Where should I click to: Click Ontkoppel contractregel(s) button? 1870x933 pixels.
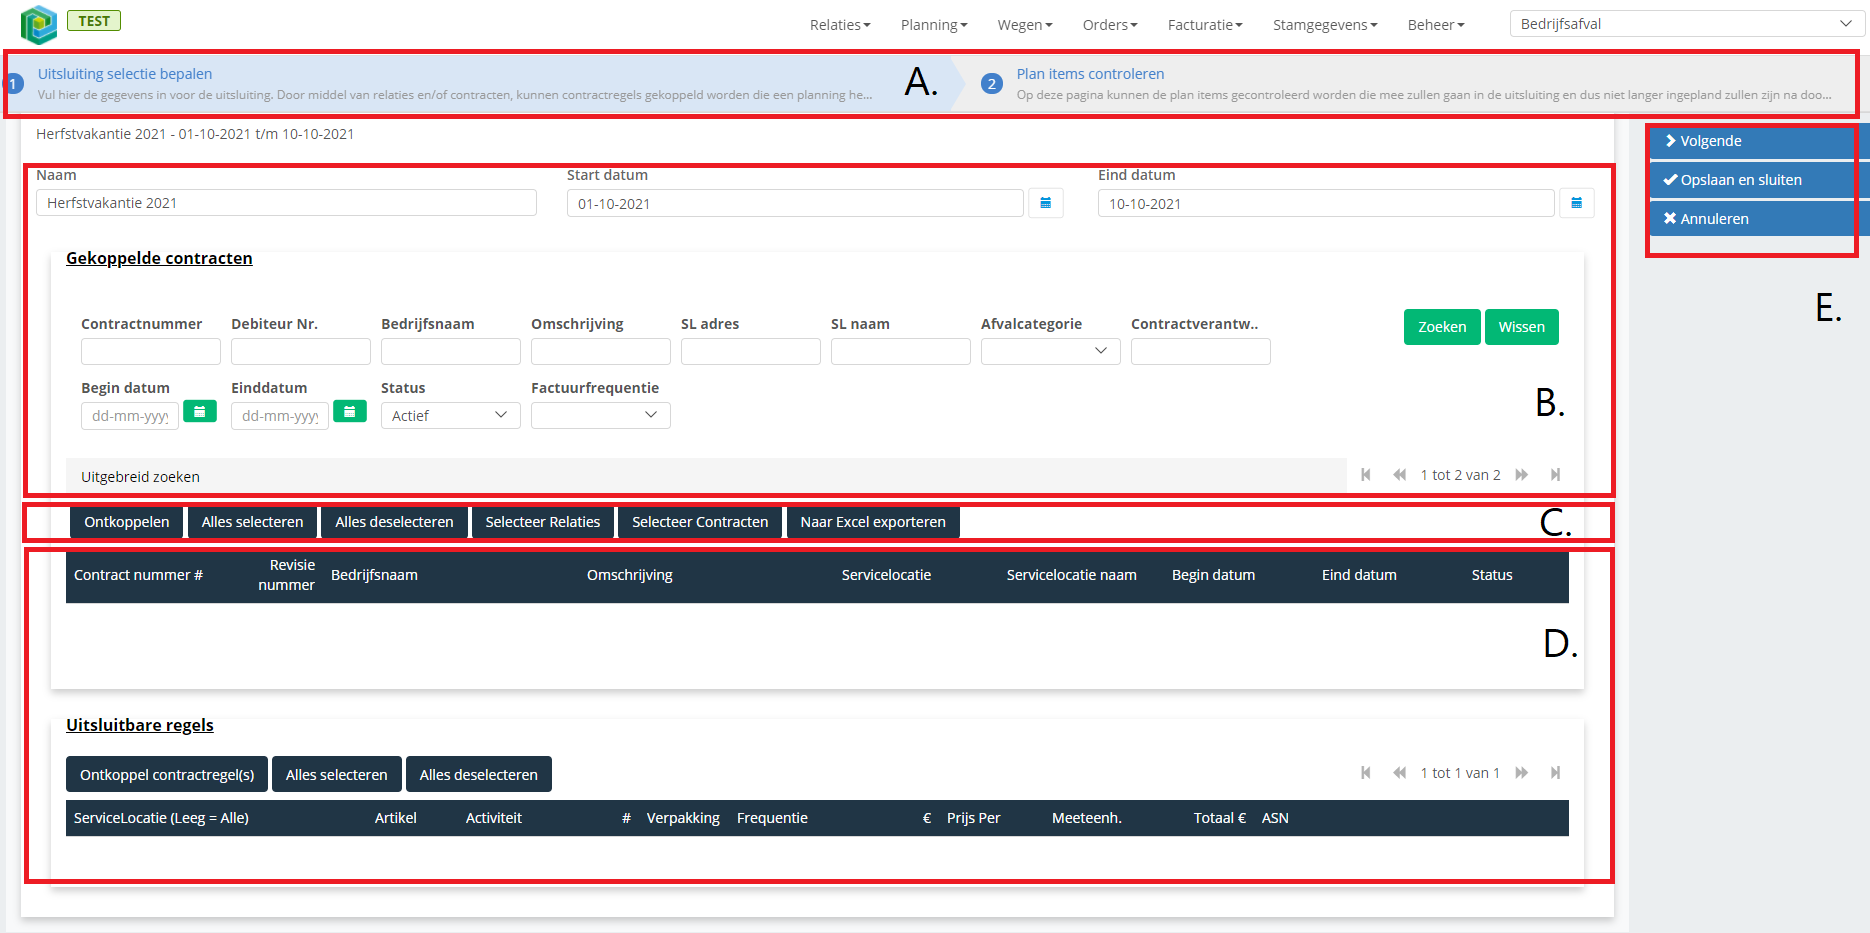click(x=167, y=774)
